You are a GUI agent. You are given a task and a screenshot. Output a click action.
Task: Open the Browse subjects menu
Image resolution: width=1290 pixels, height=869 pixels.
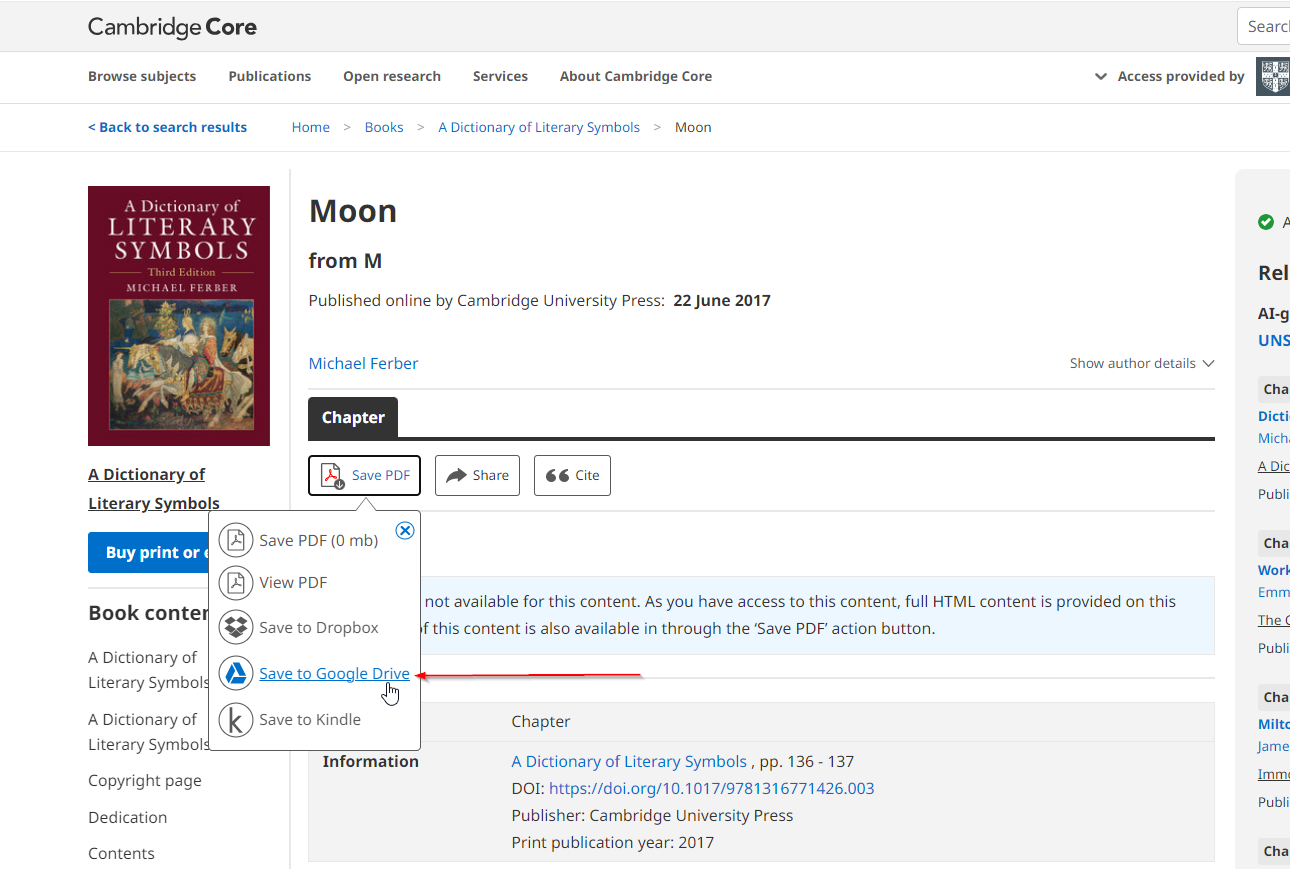coord(142,76)
